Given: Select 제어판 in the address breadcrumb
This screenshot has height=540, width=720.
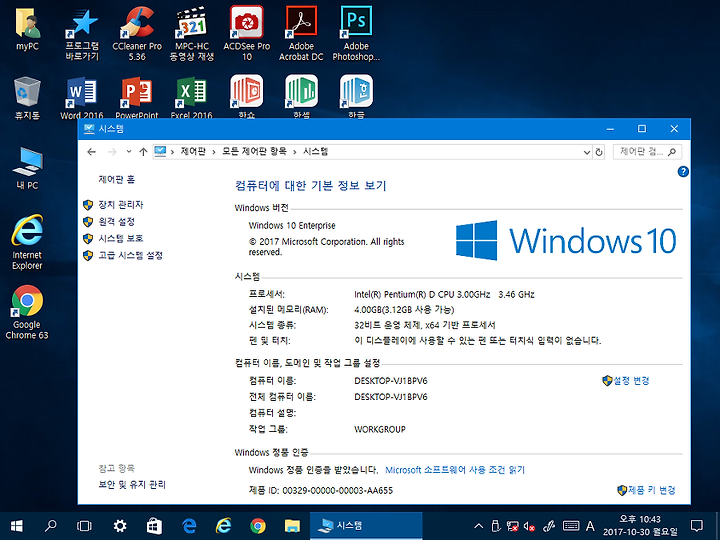Looking at the screenshot, I should [193, 152].
